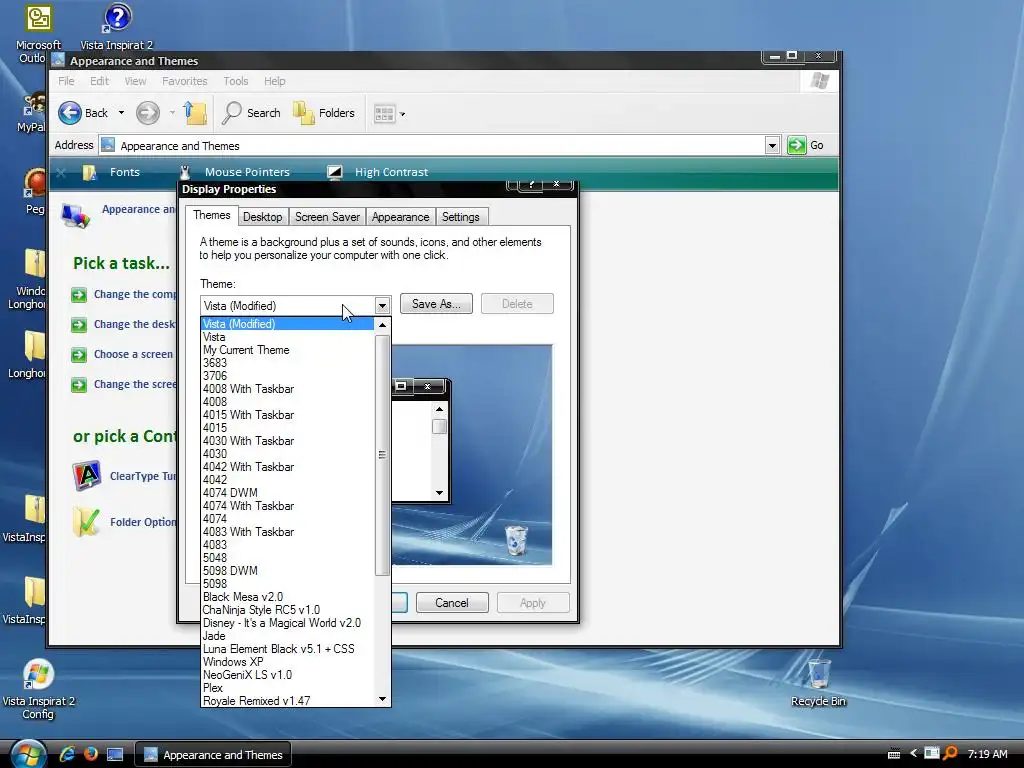Viewport: 1024px width, 768px height.
Task: Click the Address bar field
Action: (431, 145)
